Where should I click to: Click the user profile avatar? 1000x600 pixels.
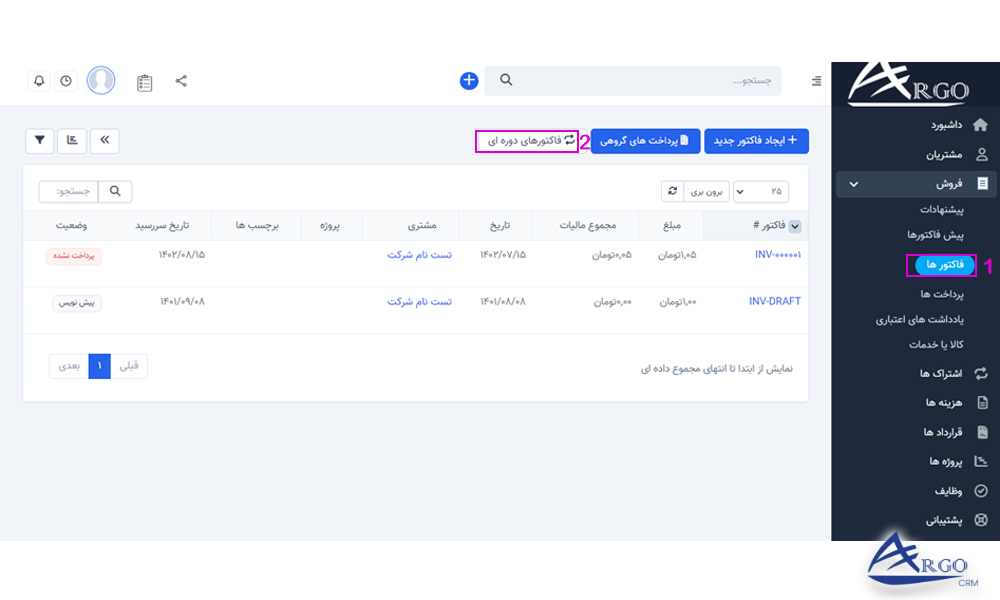(x=101, y=80)
